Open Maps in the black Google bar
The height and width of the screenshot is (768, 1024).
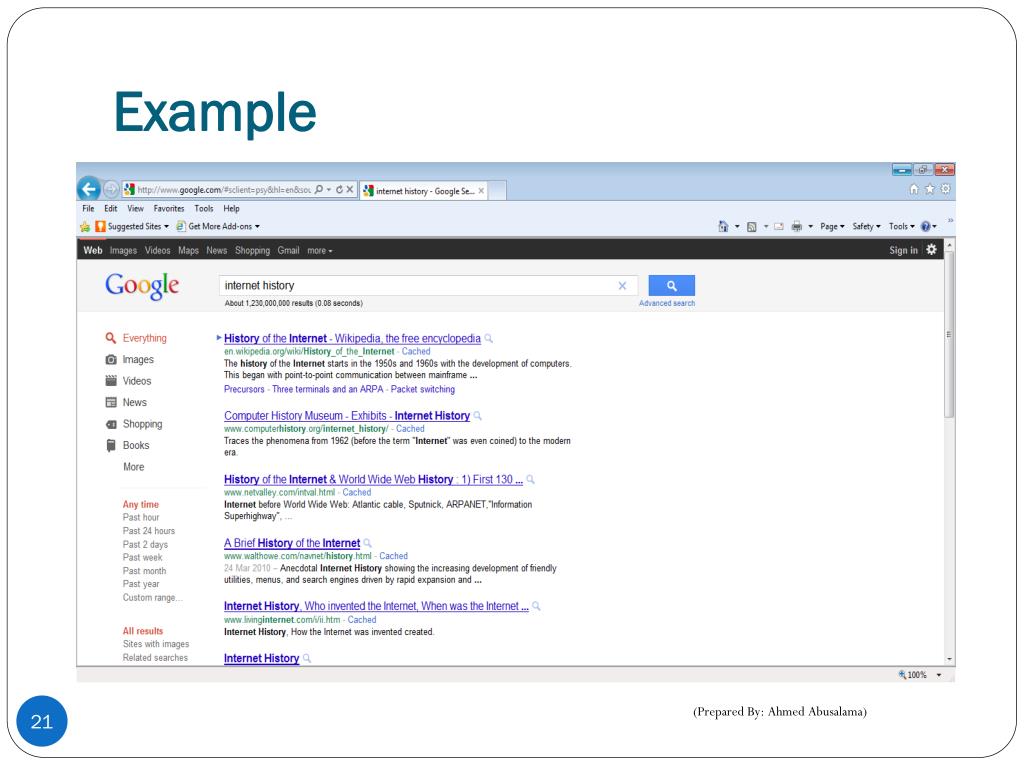[188, 250]
